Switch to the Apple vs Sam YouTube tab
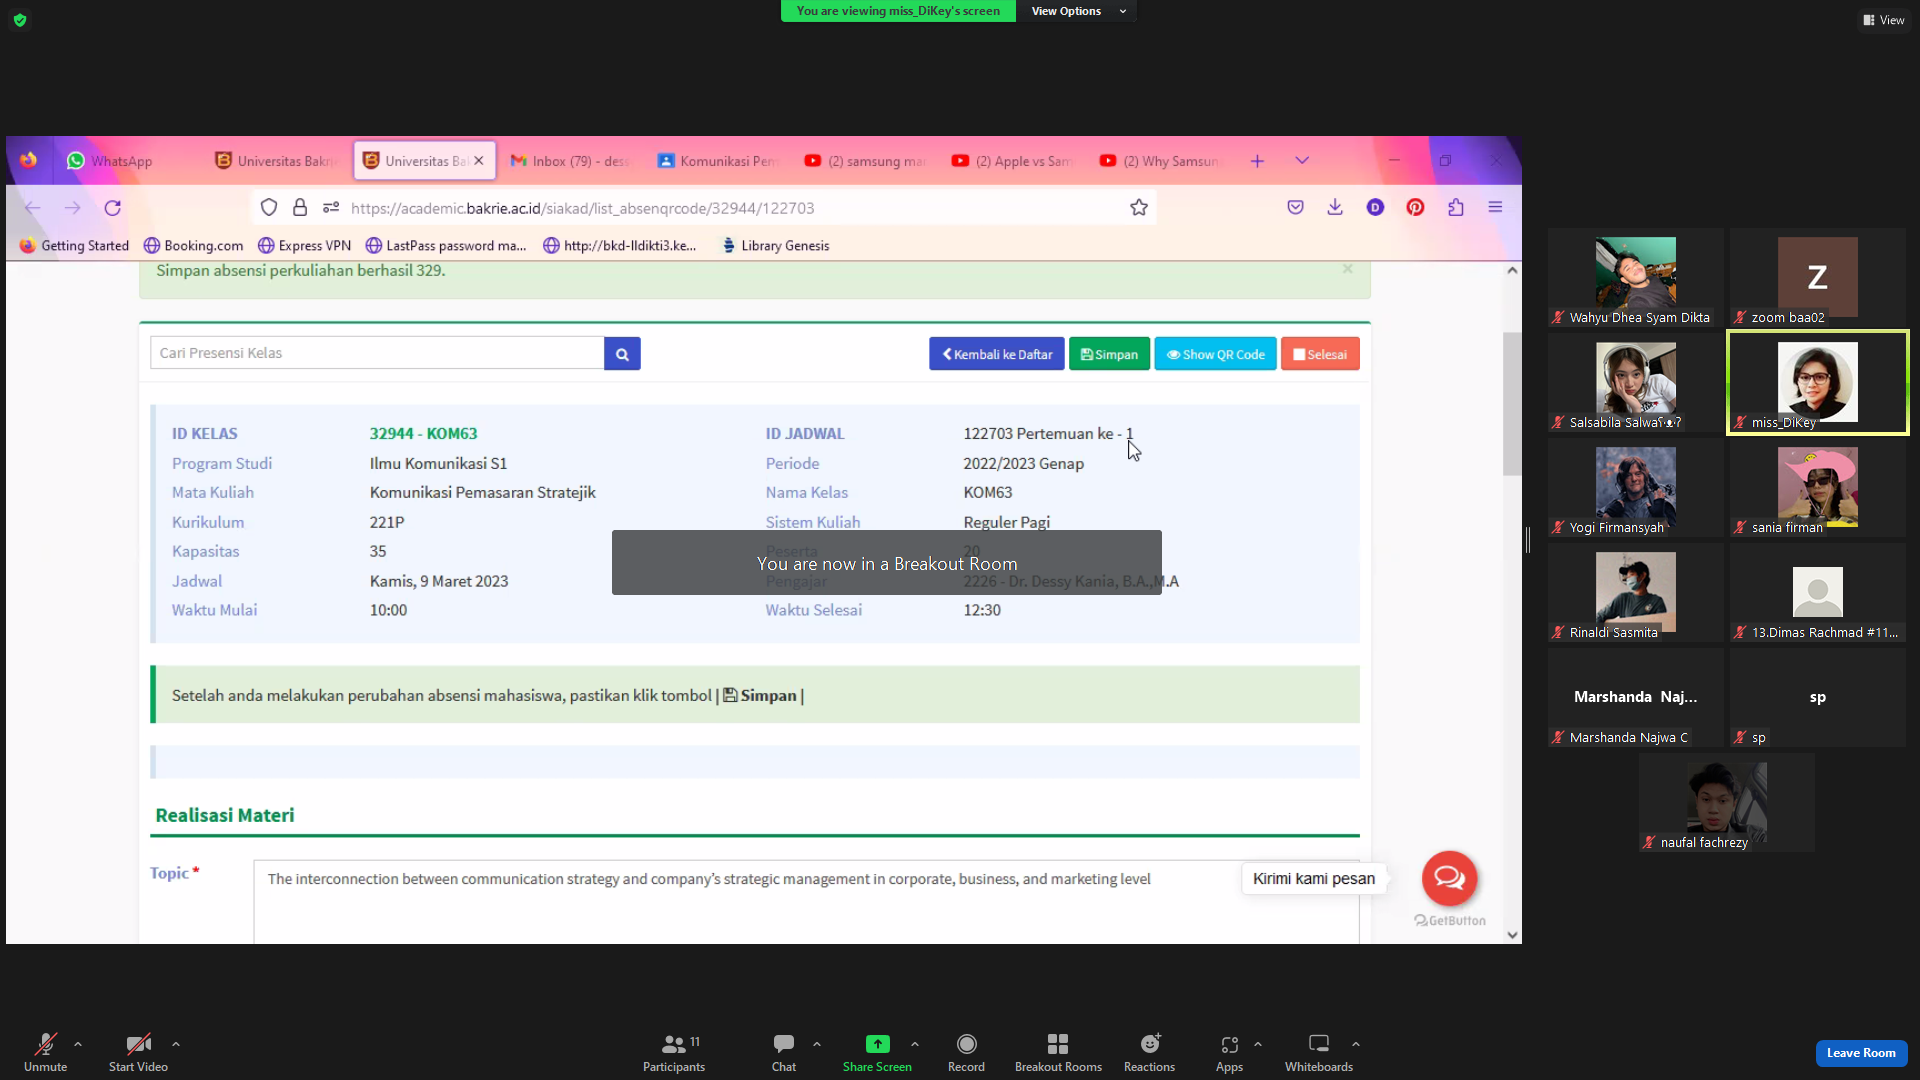 point(1013,161)
